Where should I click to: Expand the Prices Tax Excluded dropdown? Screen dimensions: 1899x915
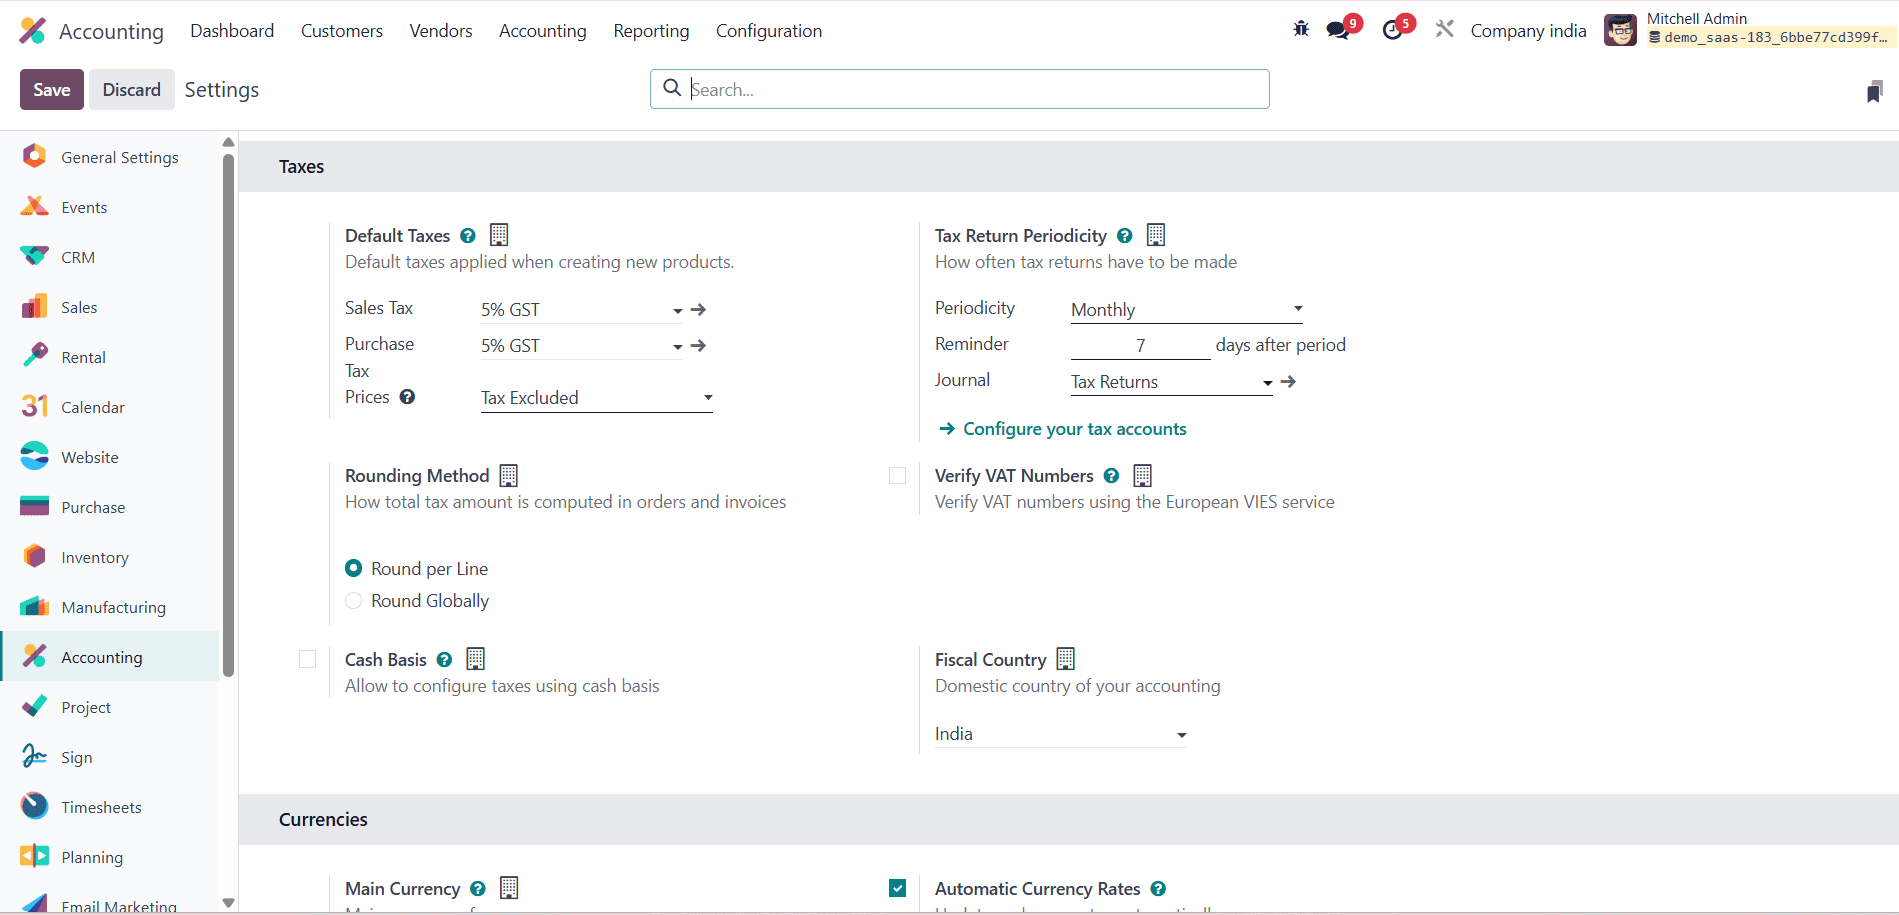596,398
